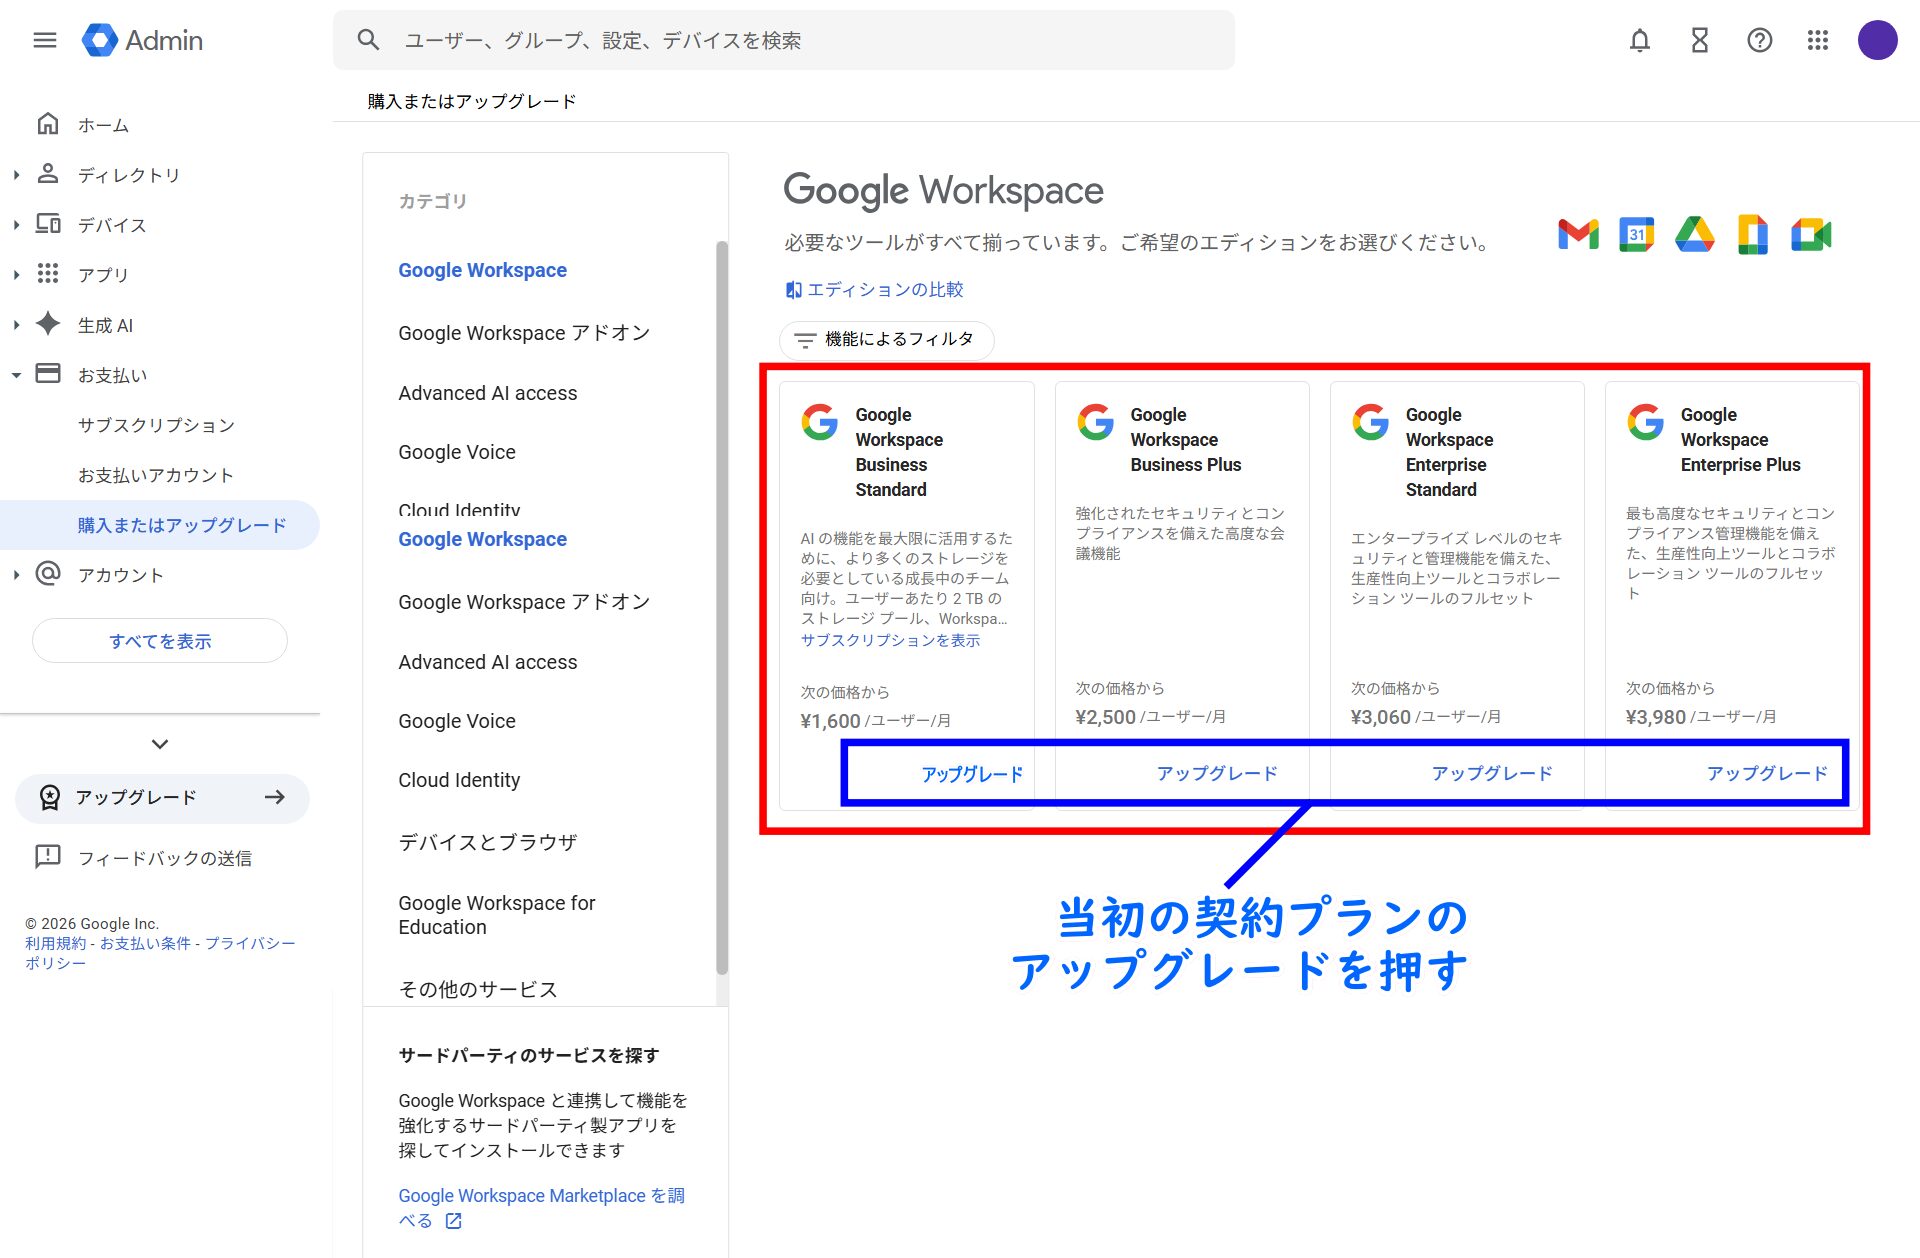The width and height of the screenshot is (1920, 1258).
Task: Click the help question mark icon
Action: pyautogui.click(x=1759, y=40)
